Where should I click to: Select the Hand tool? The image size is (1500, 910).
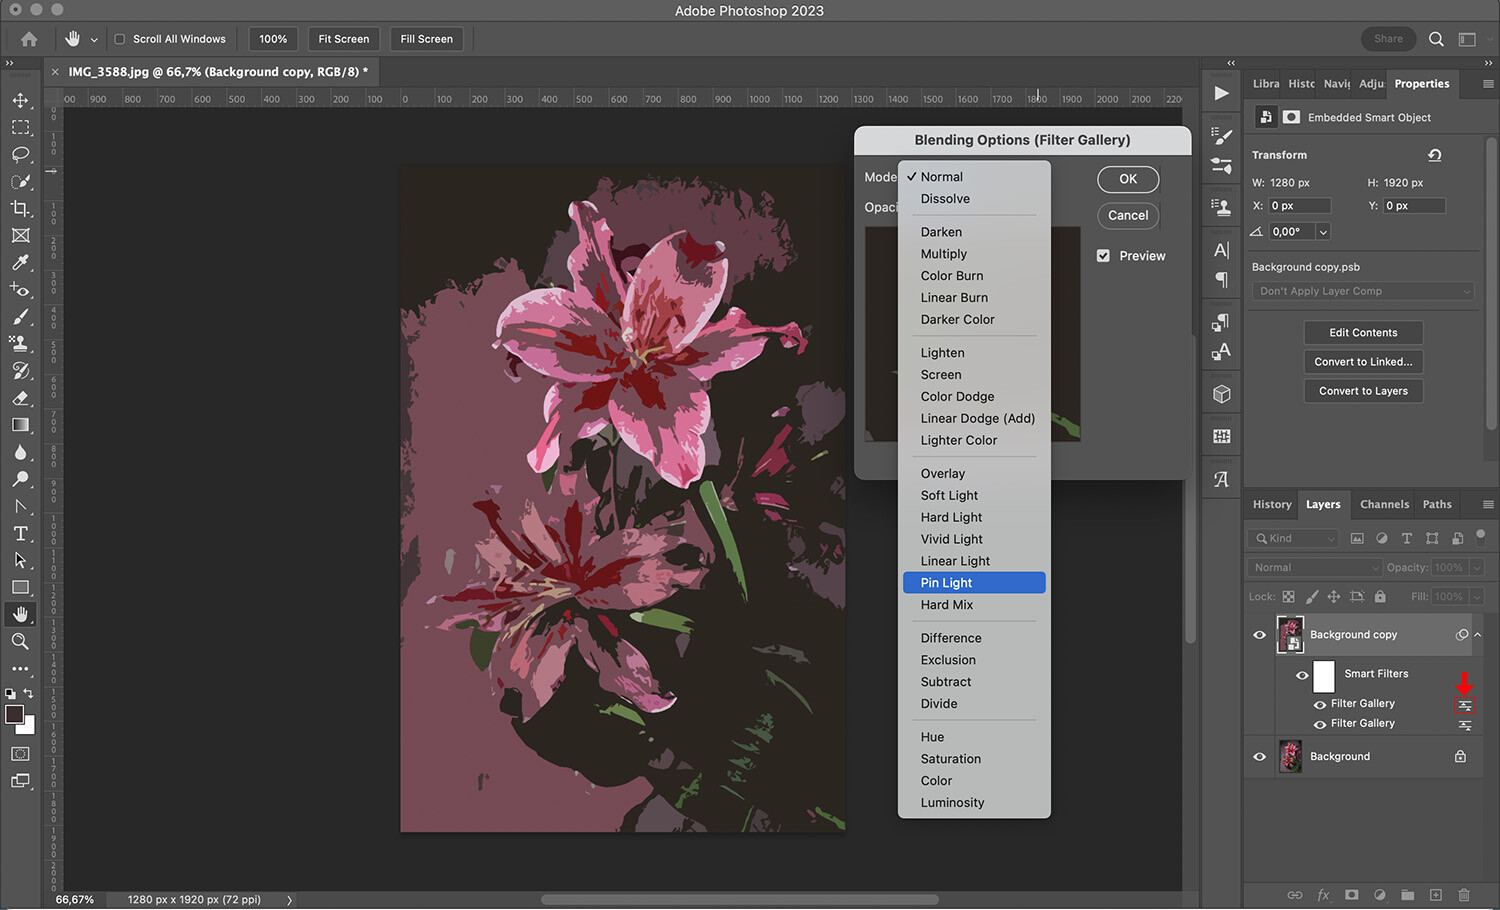[x=20, y=613]
